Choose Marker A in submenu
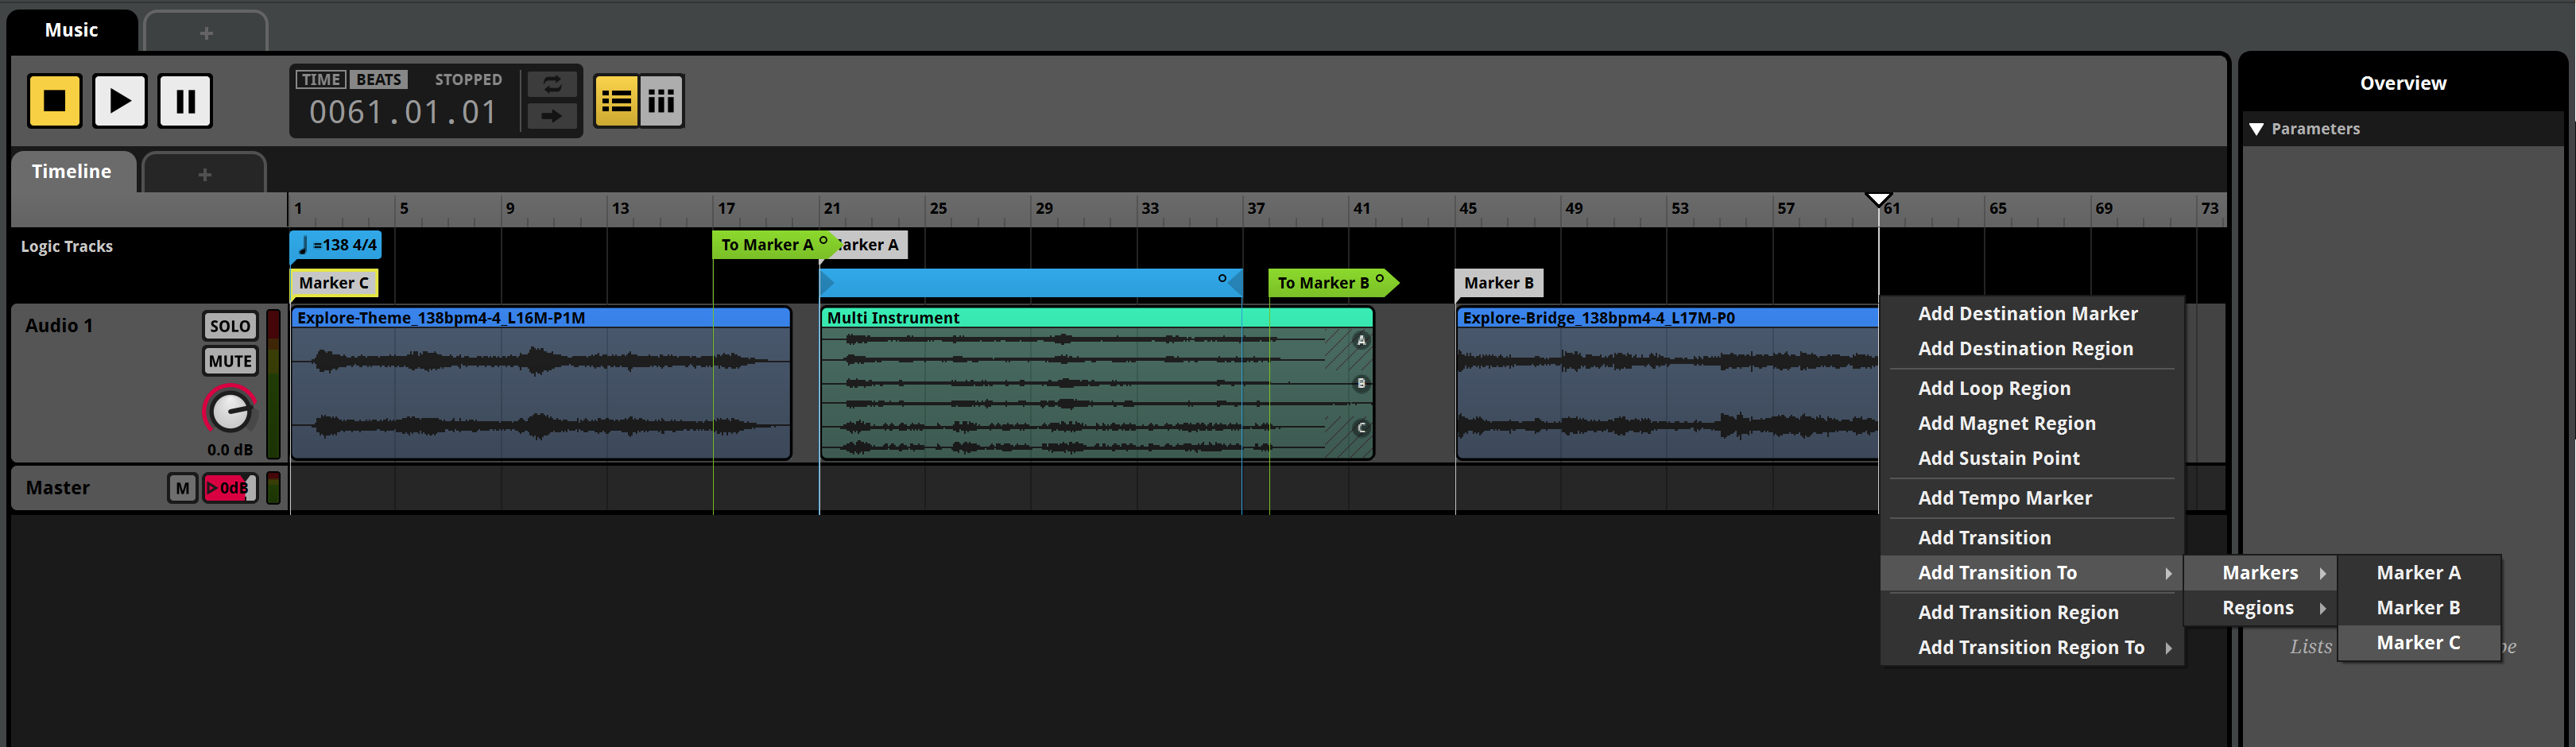Screen dimensions: 2576x747 (x=2419, y=573)
